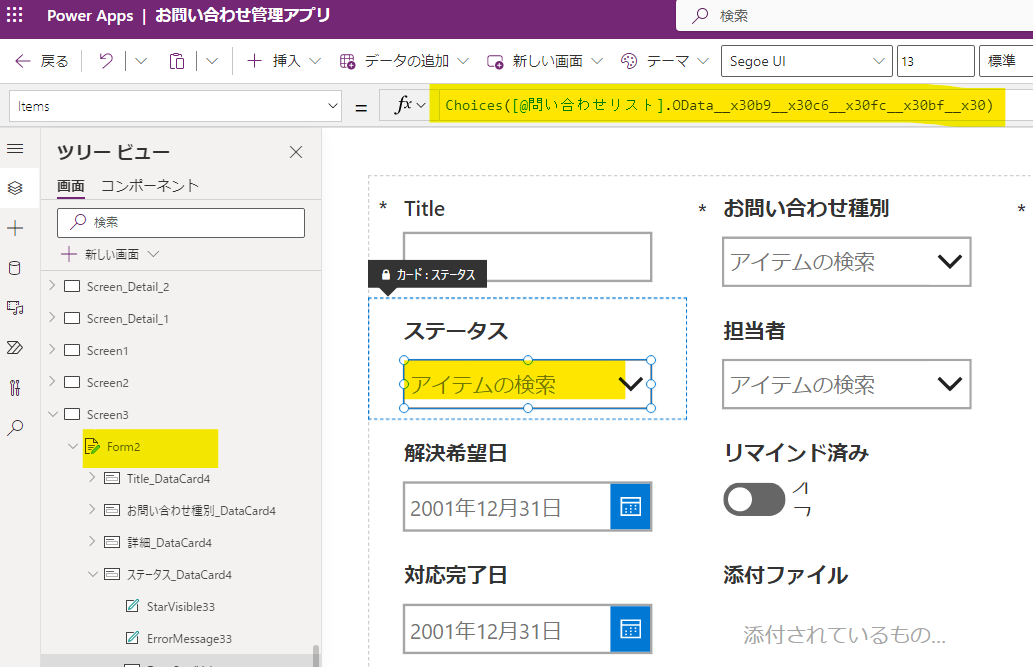Expand 詳細_DataCard4 node

[92, 541]
